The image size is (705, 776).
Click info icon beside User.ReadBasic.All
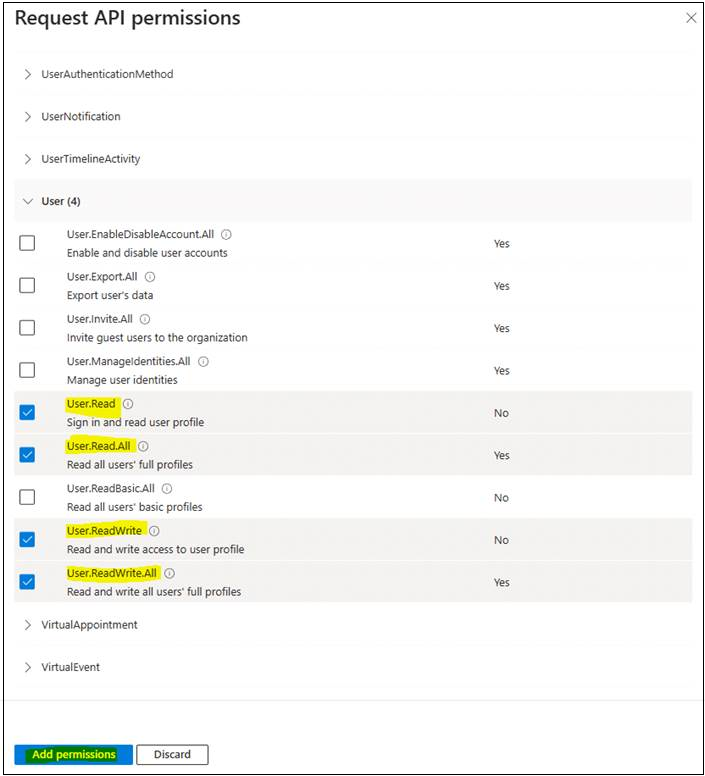tap(167, 489)
